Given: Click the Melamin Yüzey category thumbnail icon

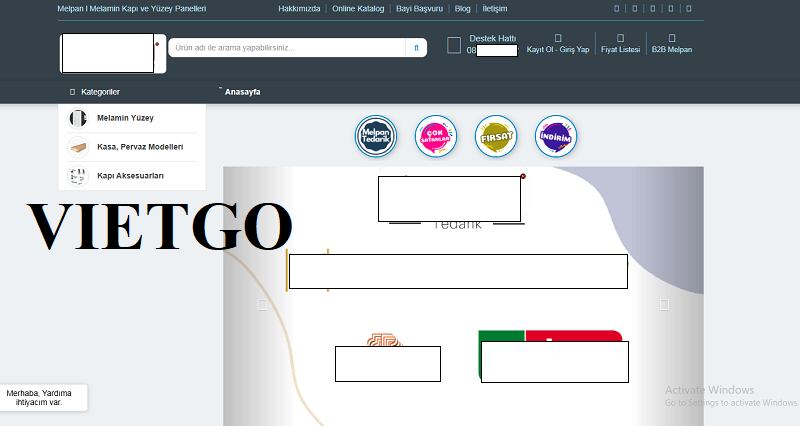Looking at the screenshot, I should pyautogui.click(x=77, y=118).
